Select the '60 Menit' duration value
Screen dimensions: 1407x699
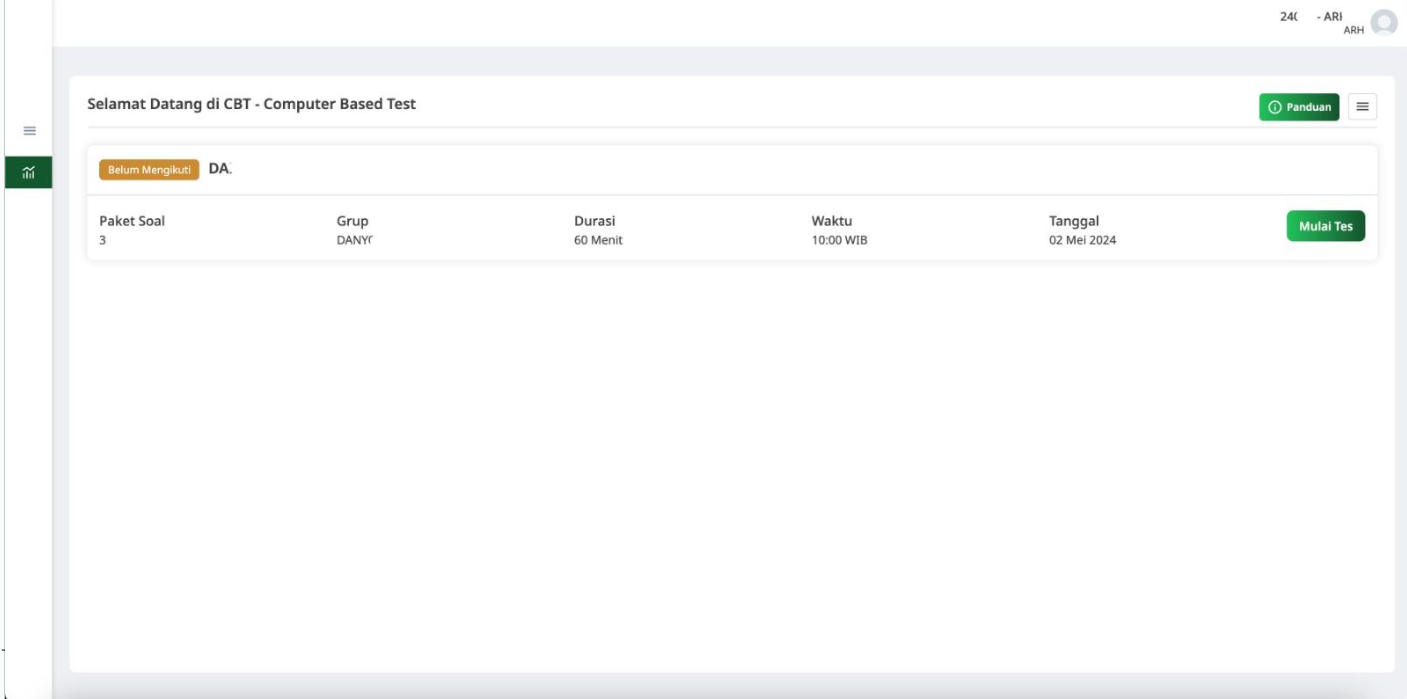coord(598,240)
